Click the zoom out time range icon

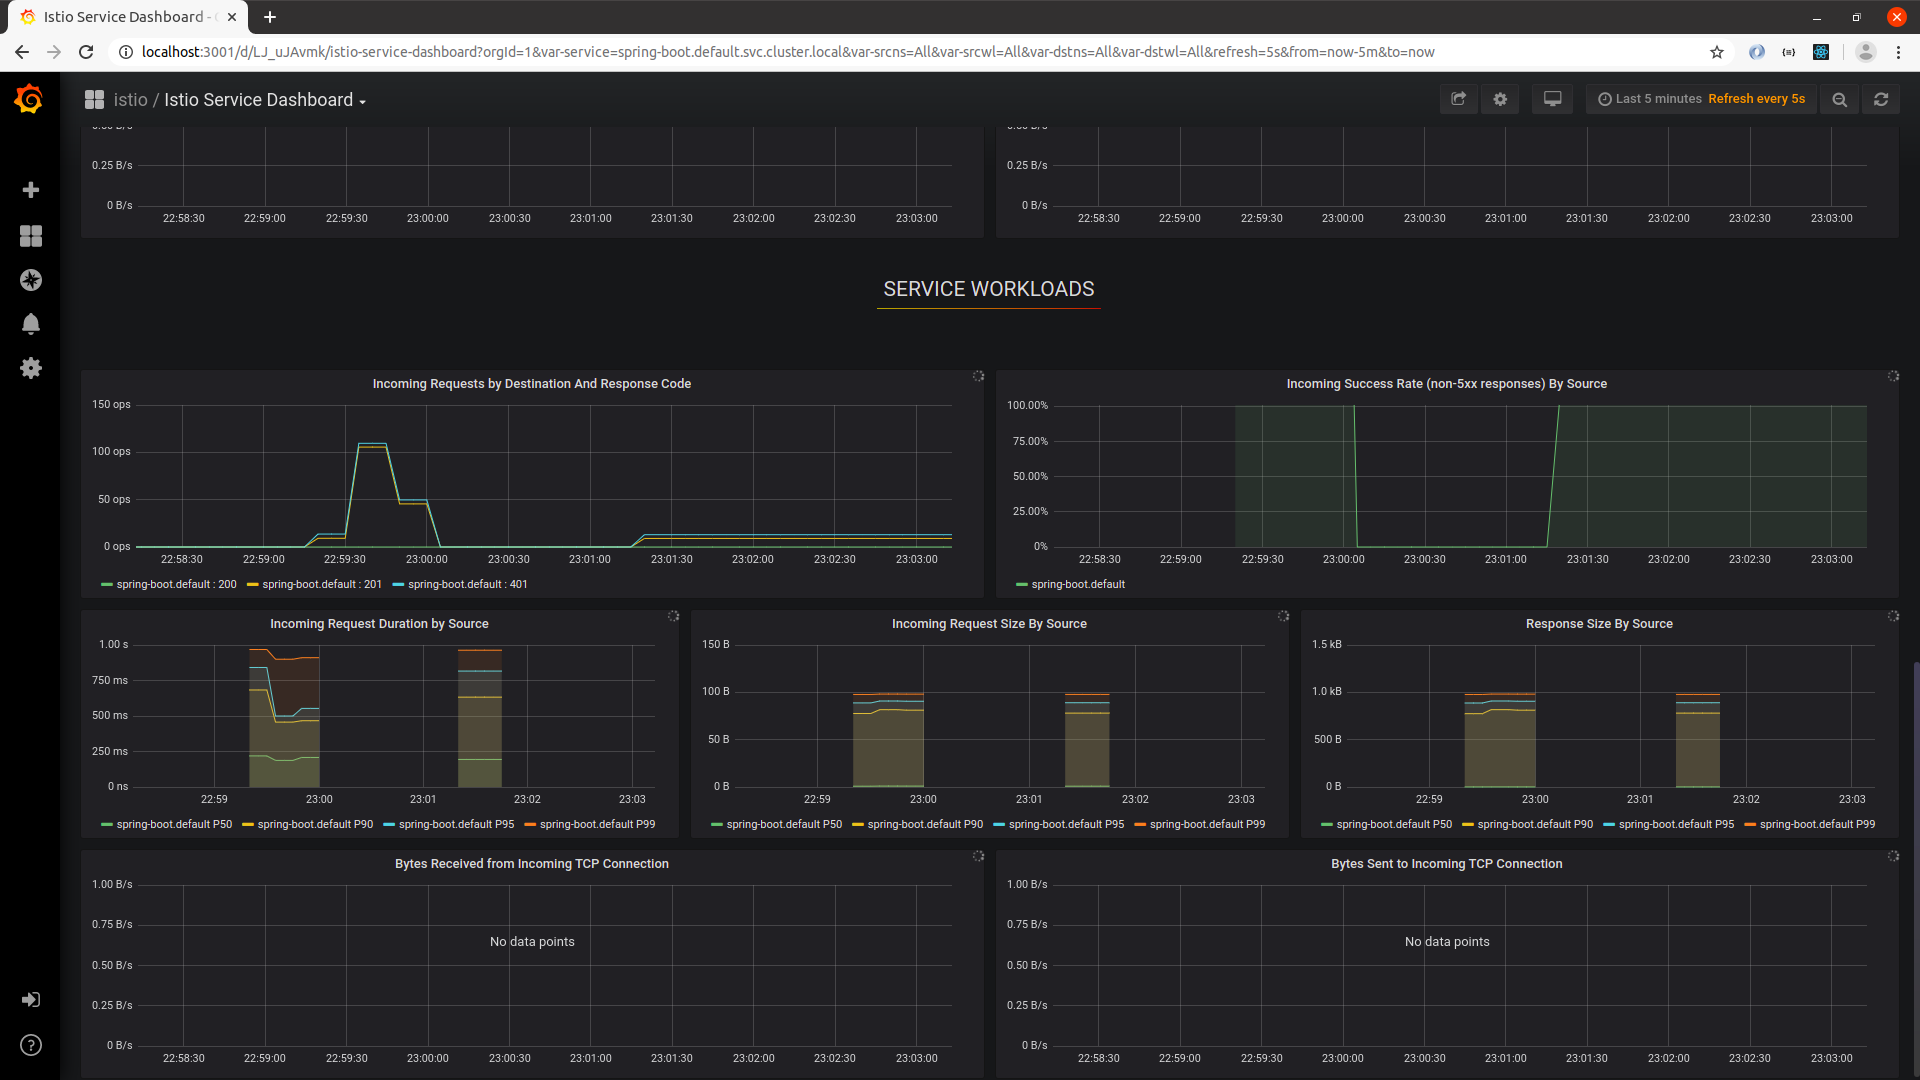coord(1839,99)
